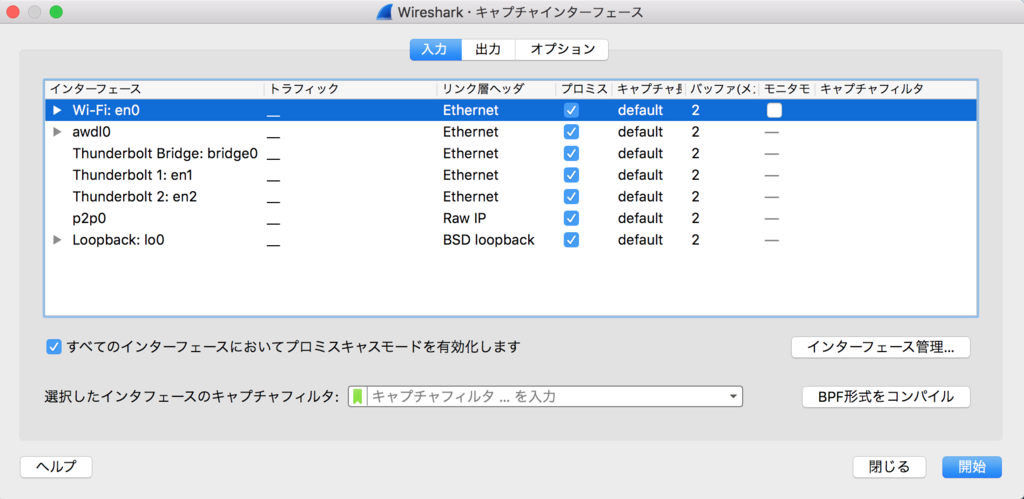Click into the キャプチャフィルタ input field
The height and width of the screenshot is (499, 1024).
547,396
